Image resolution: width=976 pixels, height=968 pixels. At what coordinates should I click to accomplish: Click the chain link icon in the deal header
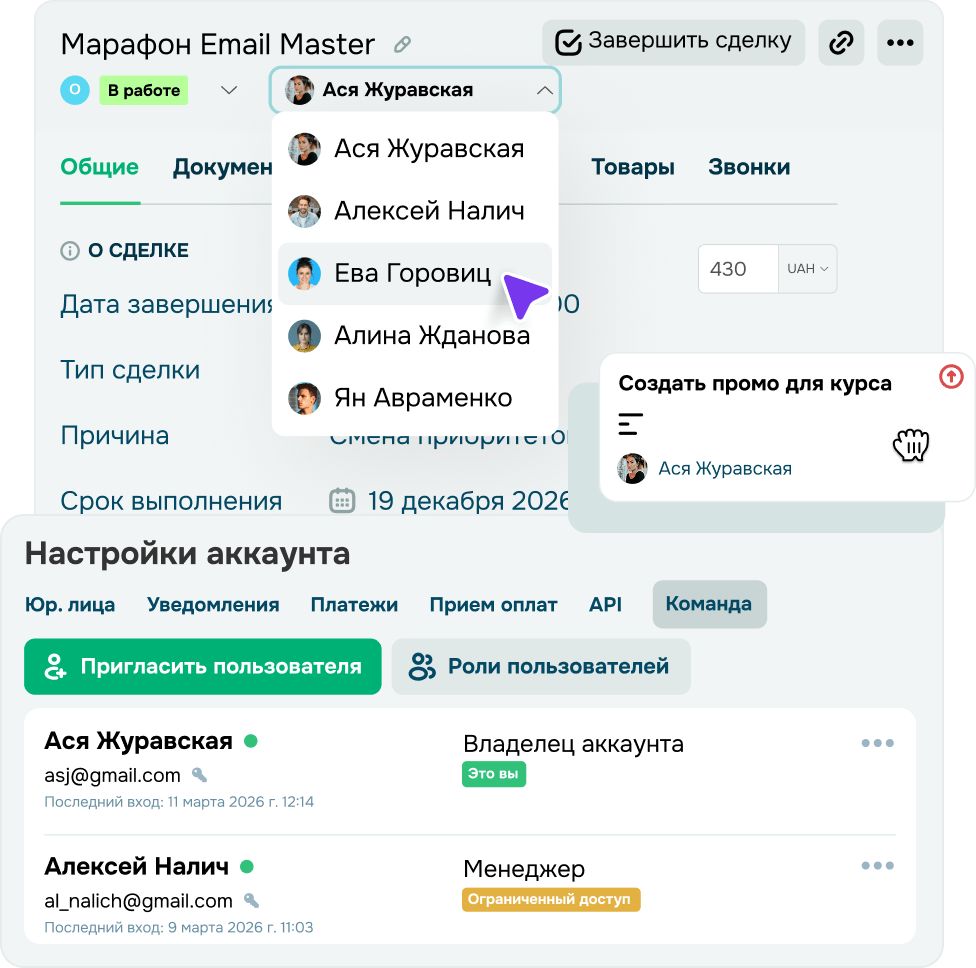point(841,42)
